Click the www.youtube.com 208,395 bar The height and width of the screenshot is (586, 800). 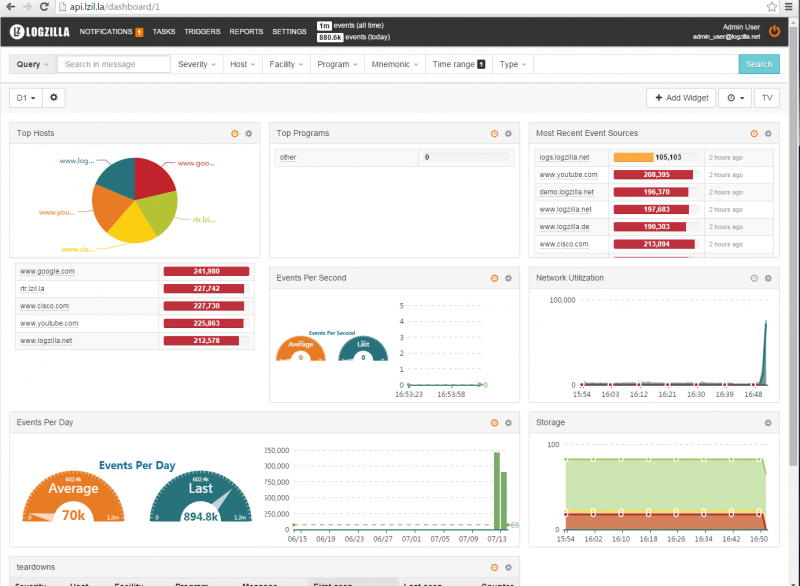click(x=653, y=174)
